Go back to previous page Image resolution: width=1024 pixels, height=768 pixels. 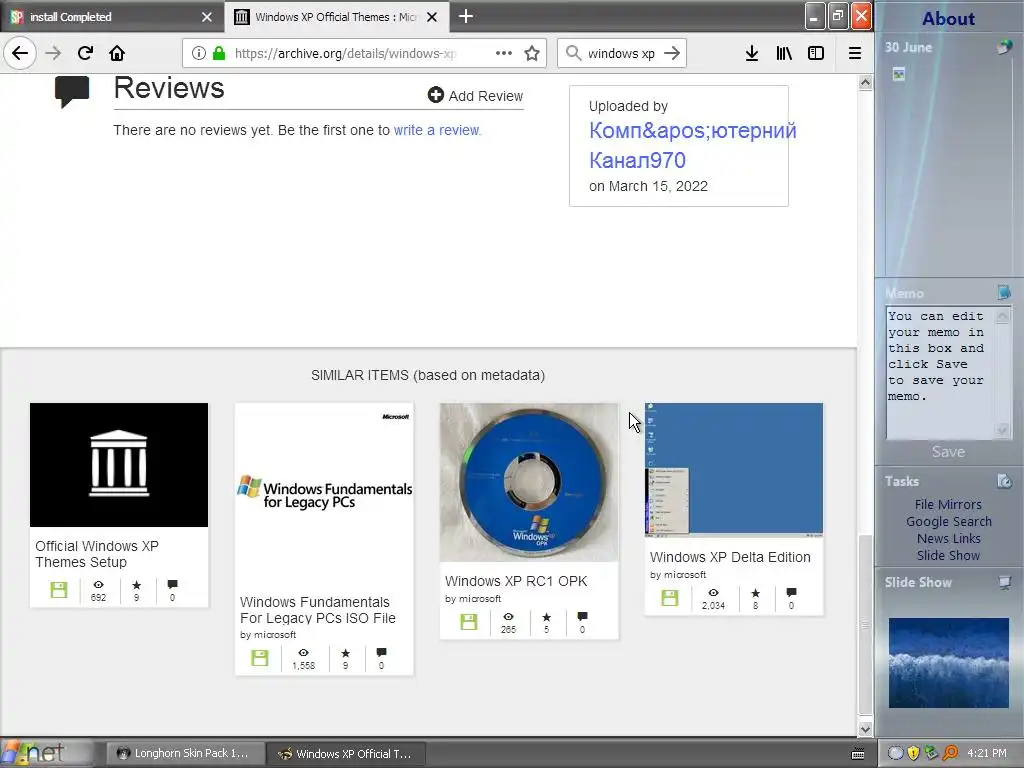click(20, 53)
